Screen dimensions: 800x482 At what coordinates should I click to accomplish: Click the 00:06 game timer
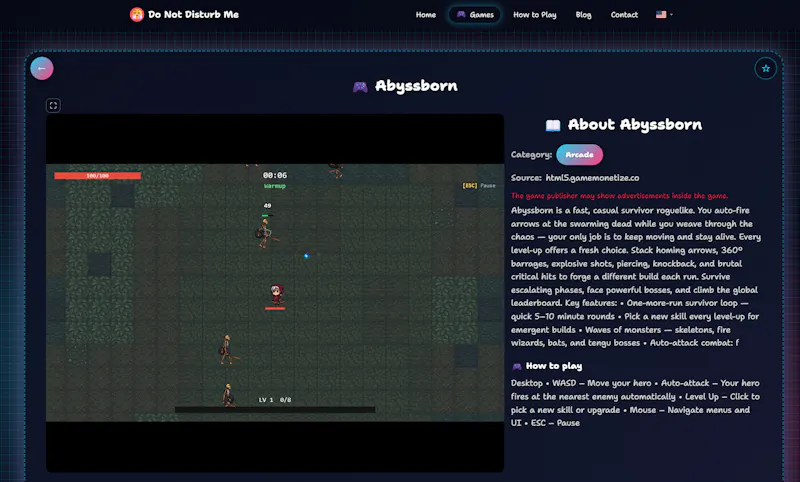point(274,175)
